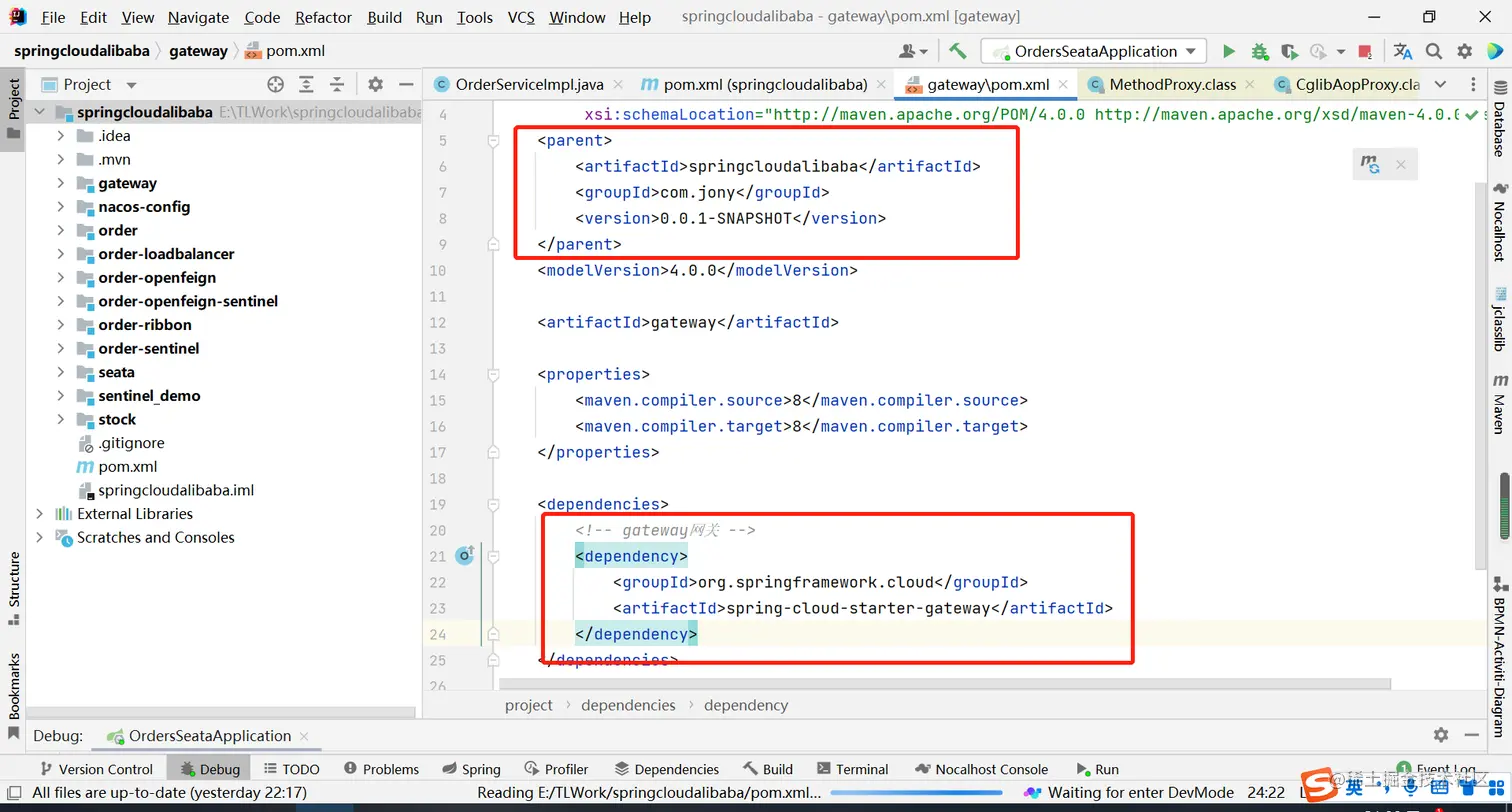Open Nocalhost Console tool window
This screenshot has height=812, width=1512.
tap(980, 769)
